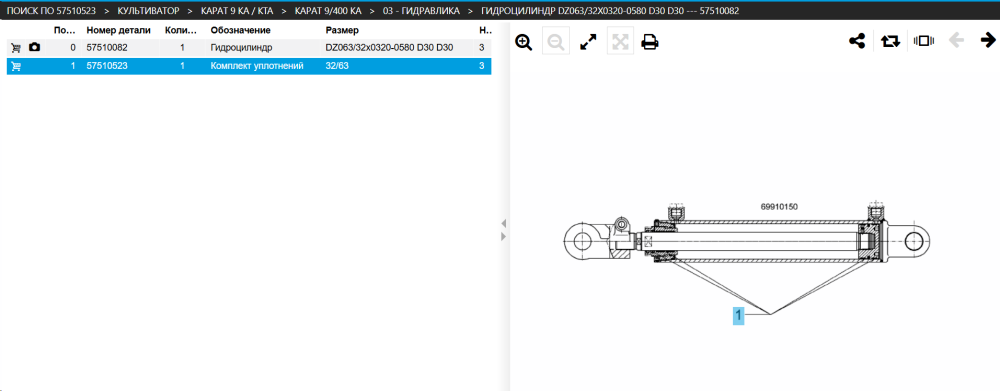1000x391 pixels.
Task: Open photo of part 57510082
Action: pyautogui.click(x=34, y=47)
